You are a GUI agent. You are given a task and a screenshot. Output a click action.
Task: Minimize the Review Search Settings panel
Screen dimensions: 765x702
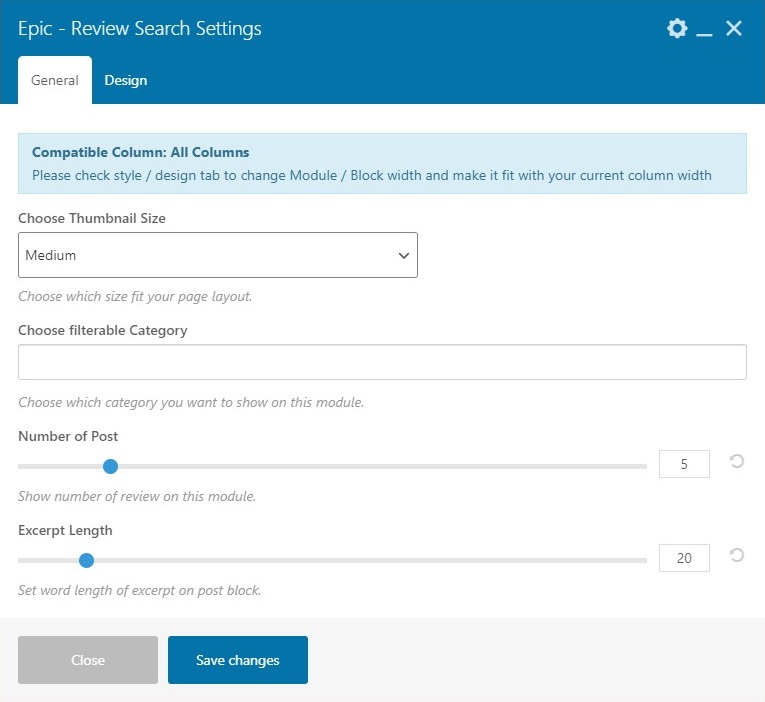[x=704, y=30]
